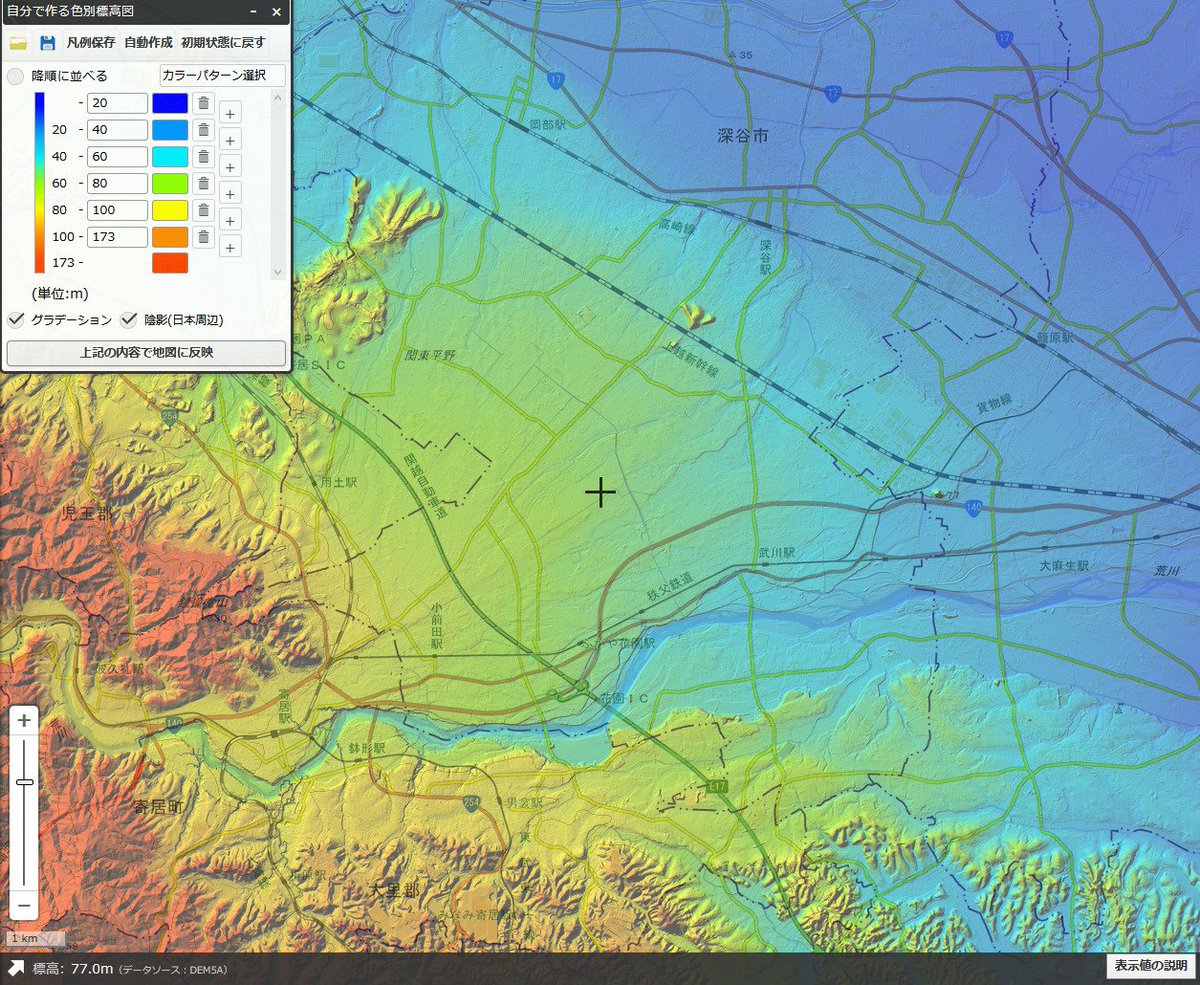Click the 武川駅 station label
Image resolution: width=1200 pixels, height=985 pixels.
click(x=776, y=552)
